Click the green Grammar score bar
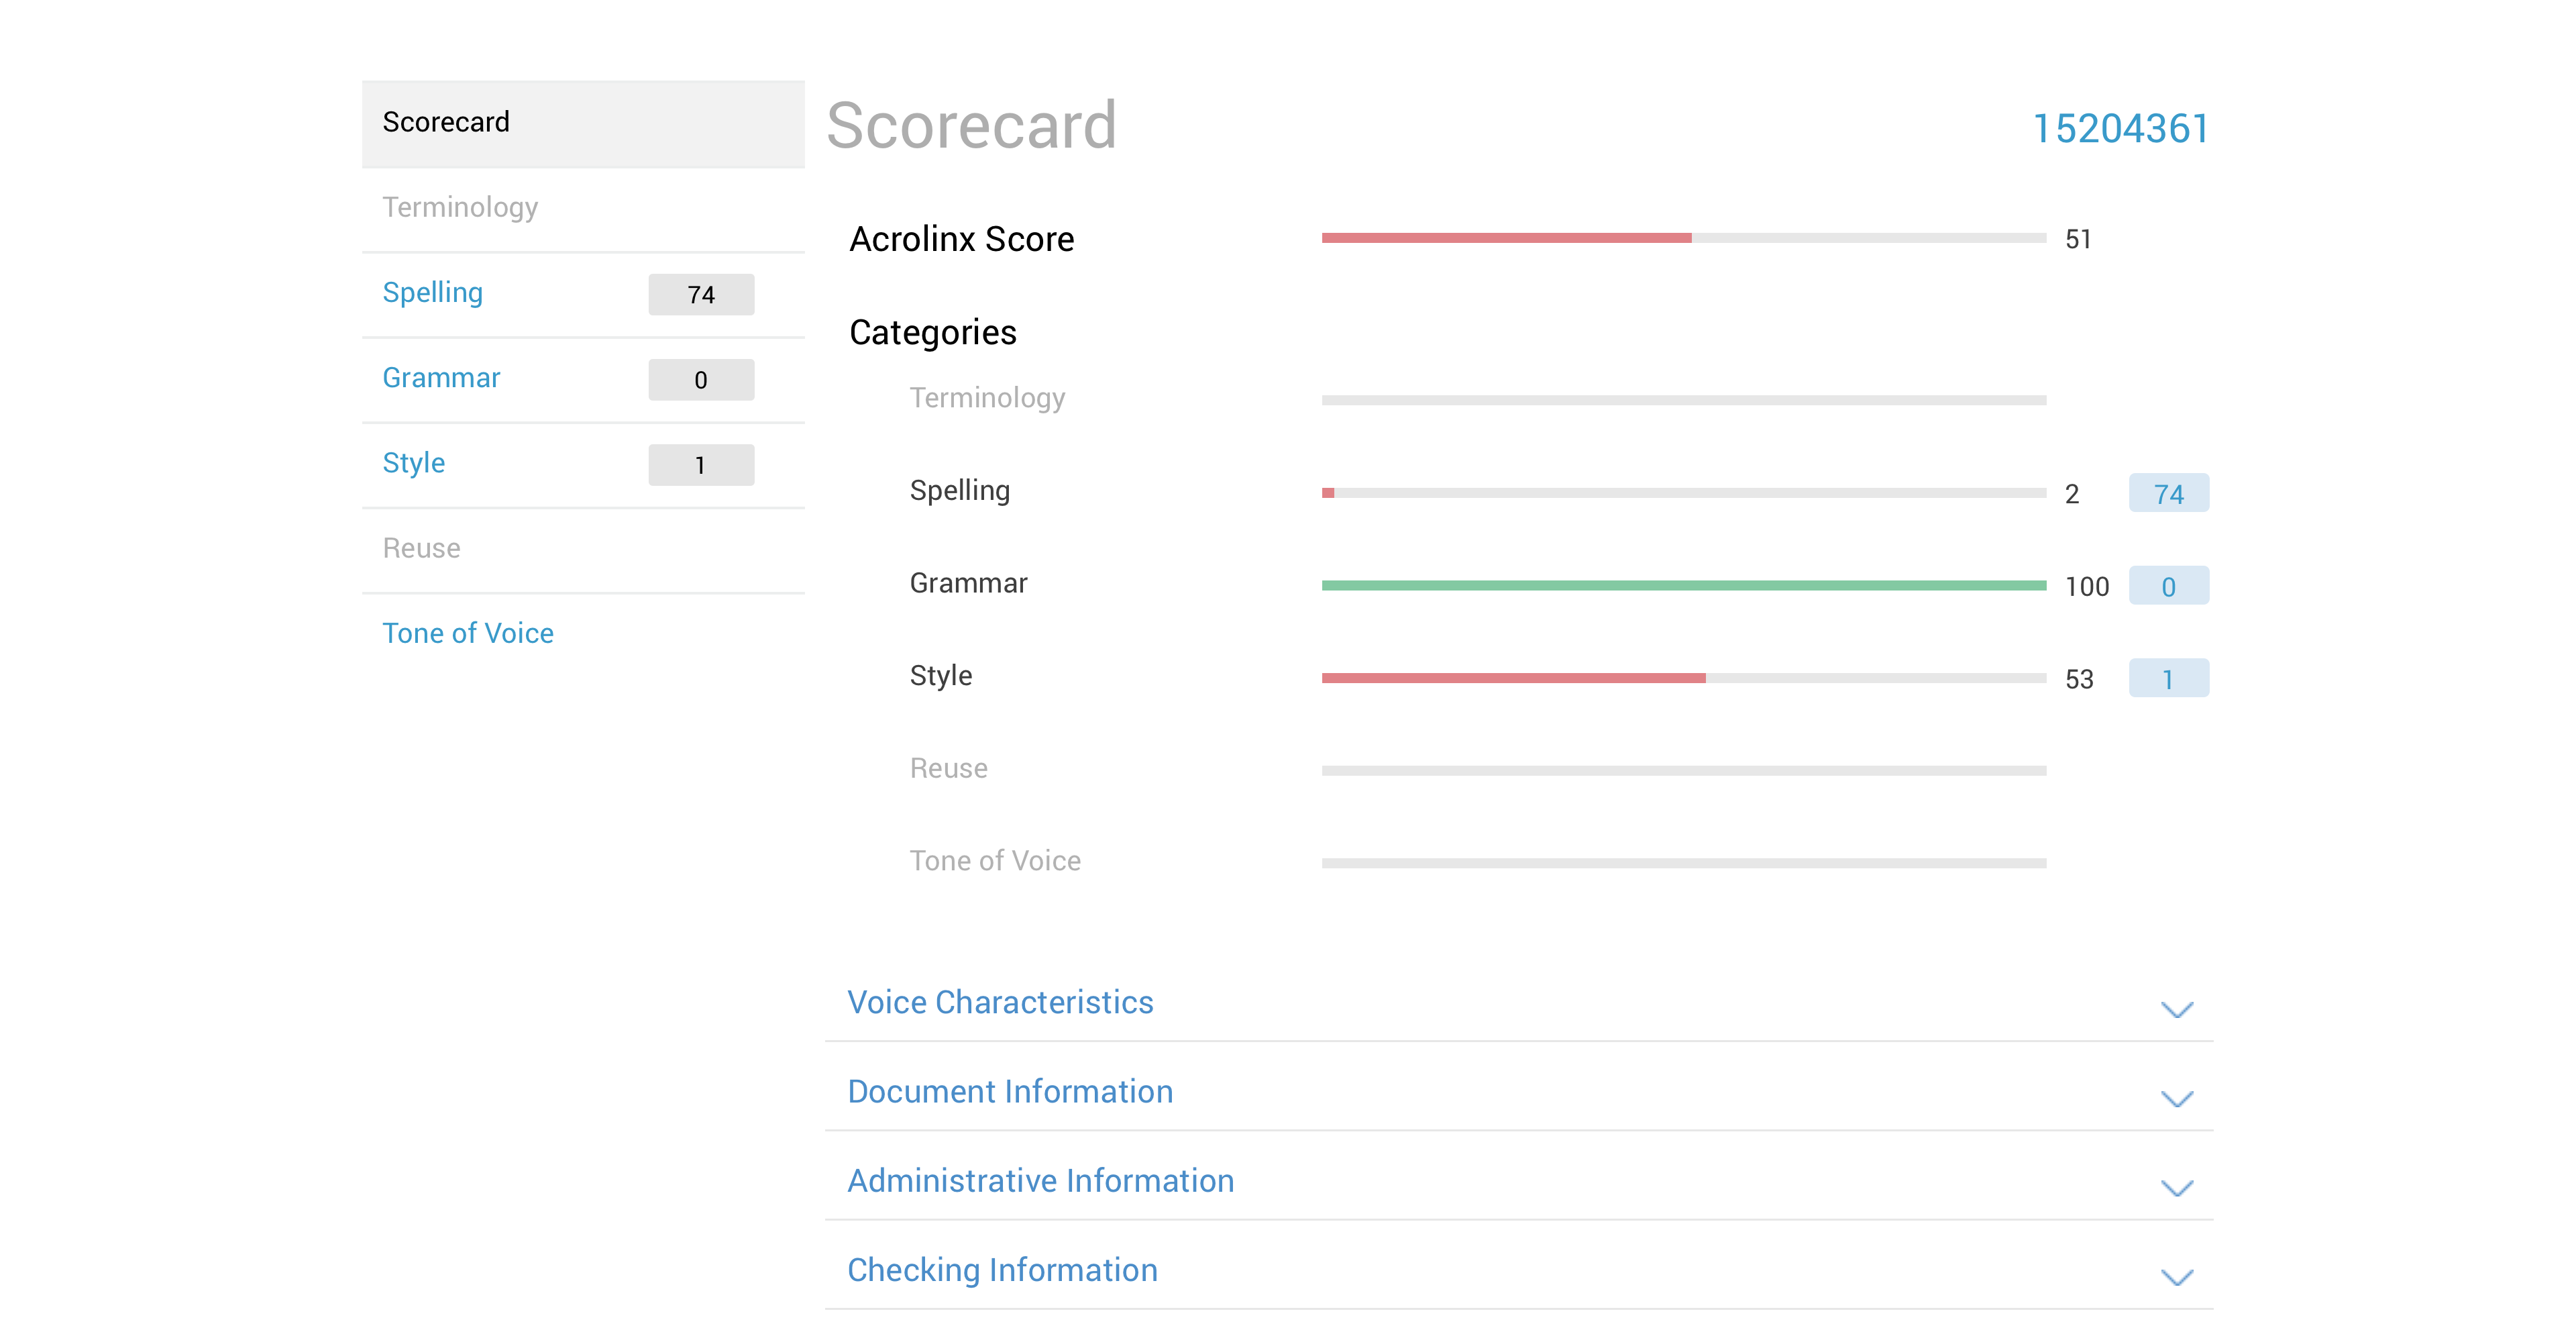2576x1328 pixels. tap(1683, 584)
